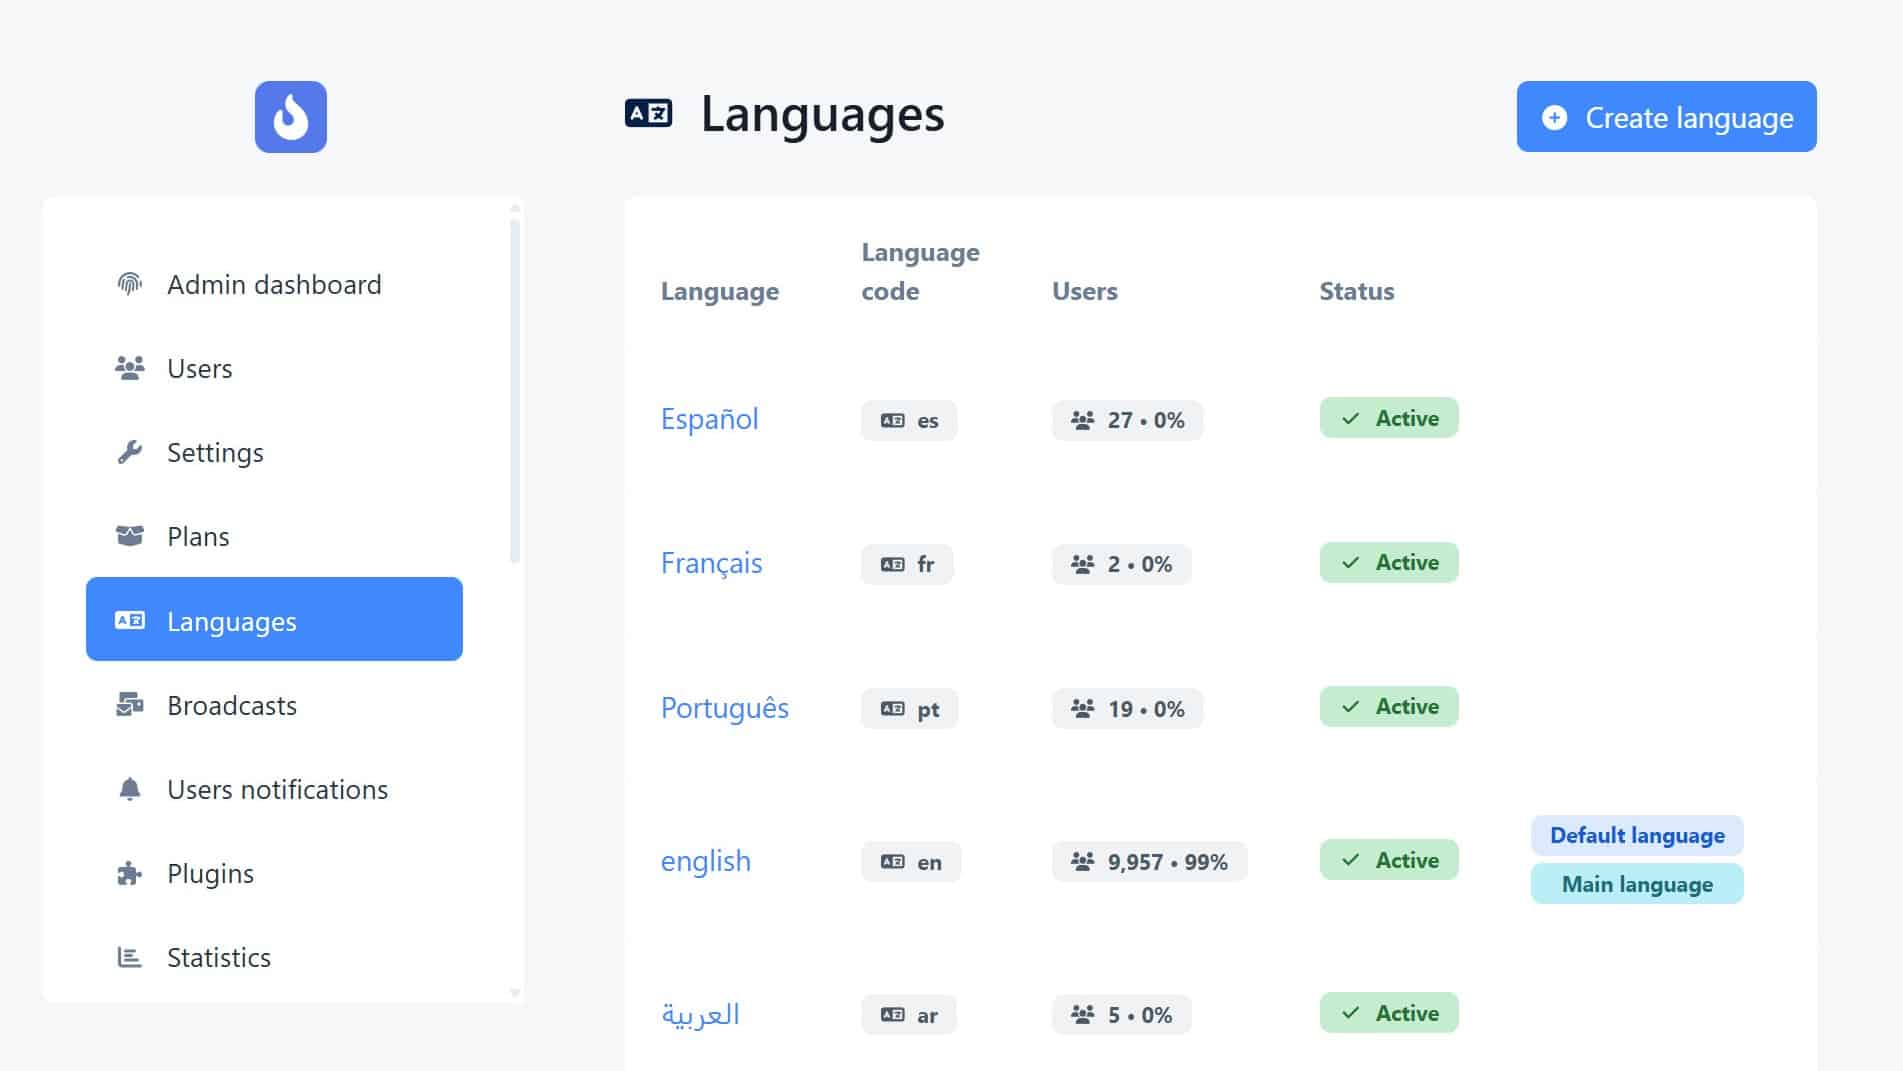Click the Arabic language link
The height and width of the screenshot is (1071, 1903).
[700, 1014]
